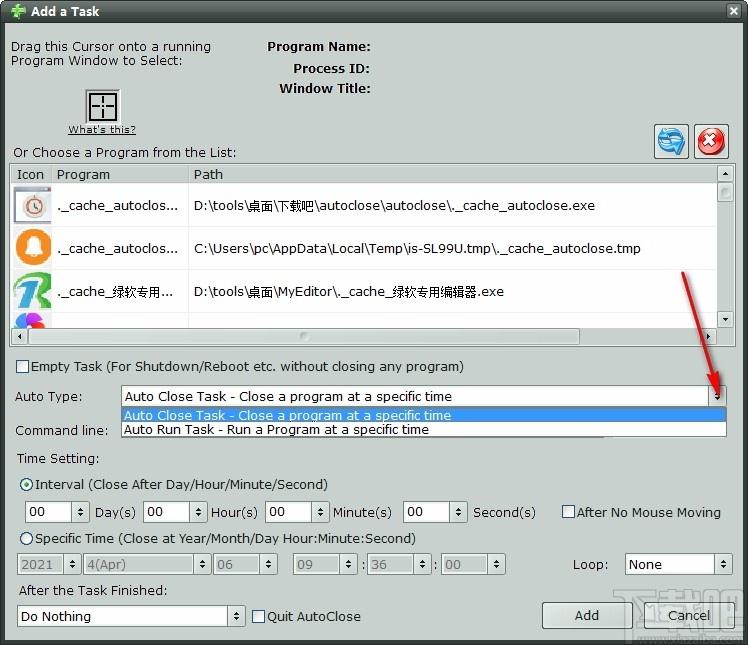
Task: Click the Program column header
Action: pos(120,175)
